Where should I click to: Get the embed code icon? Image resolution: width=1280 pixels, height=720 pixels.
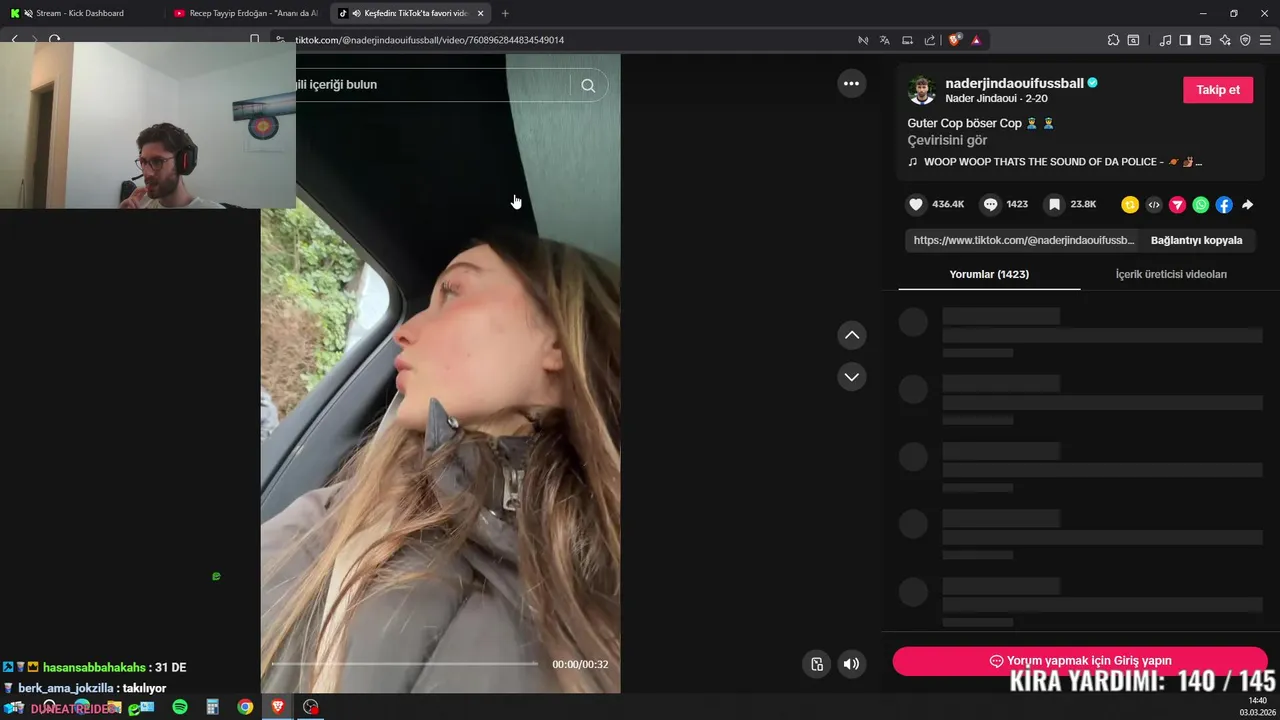coord(1154,205)
